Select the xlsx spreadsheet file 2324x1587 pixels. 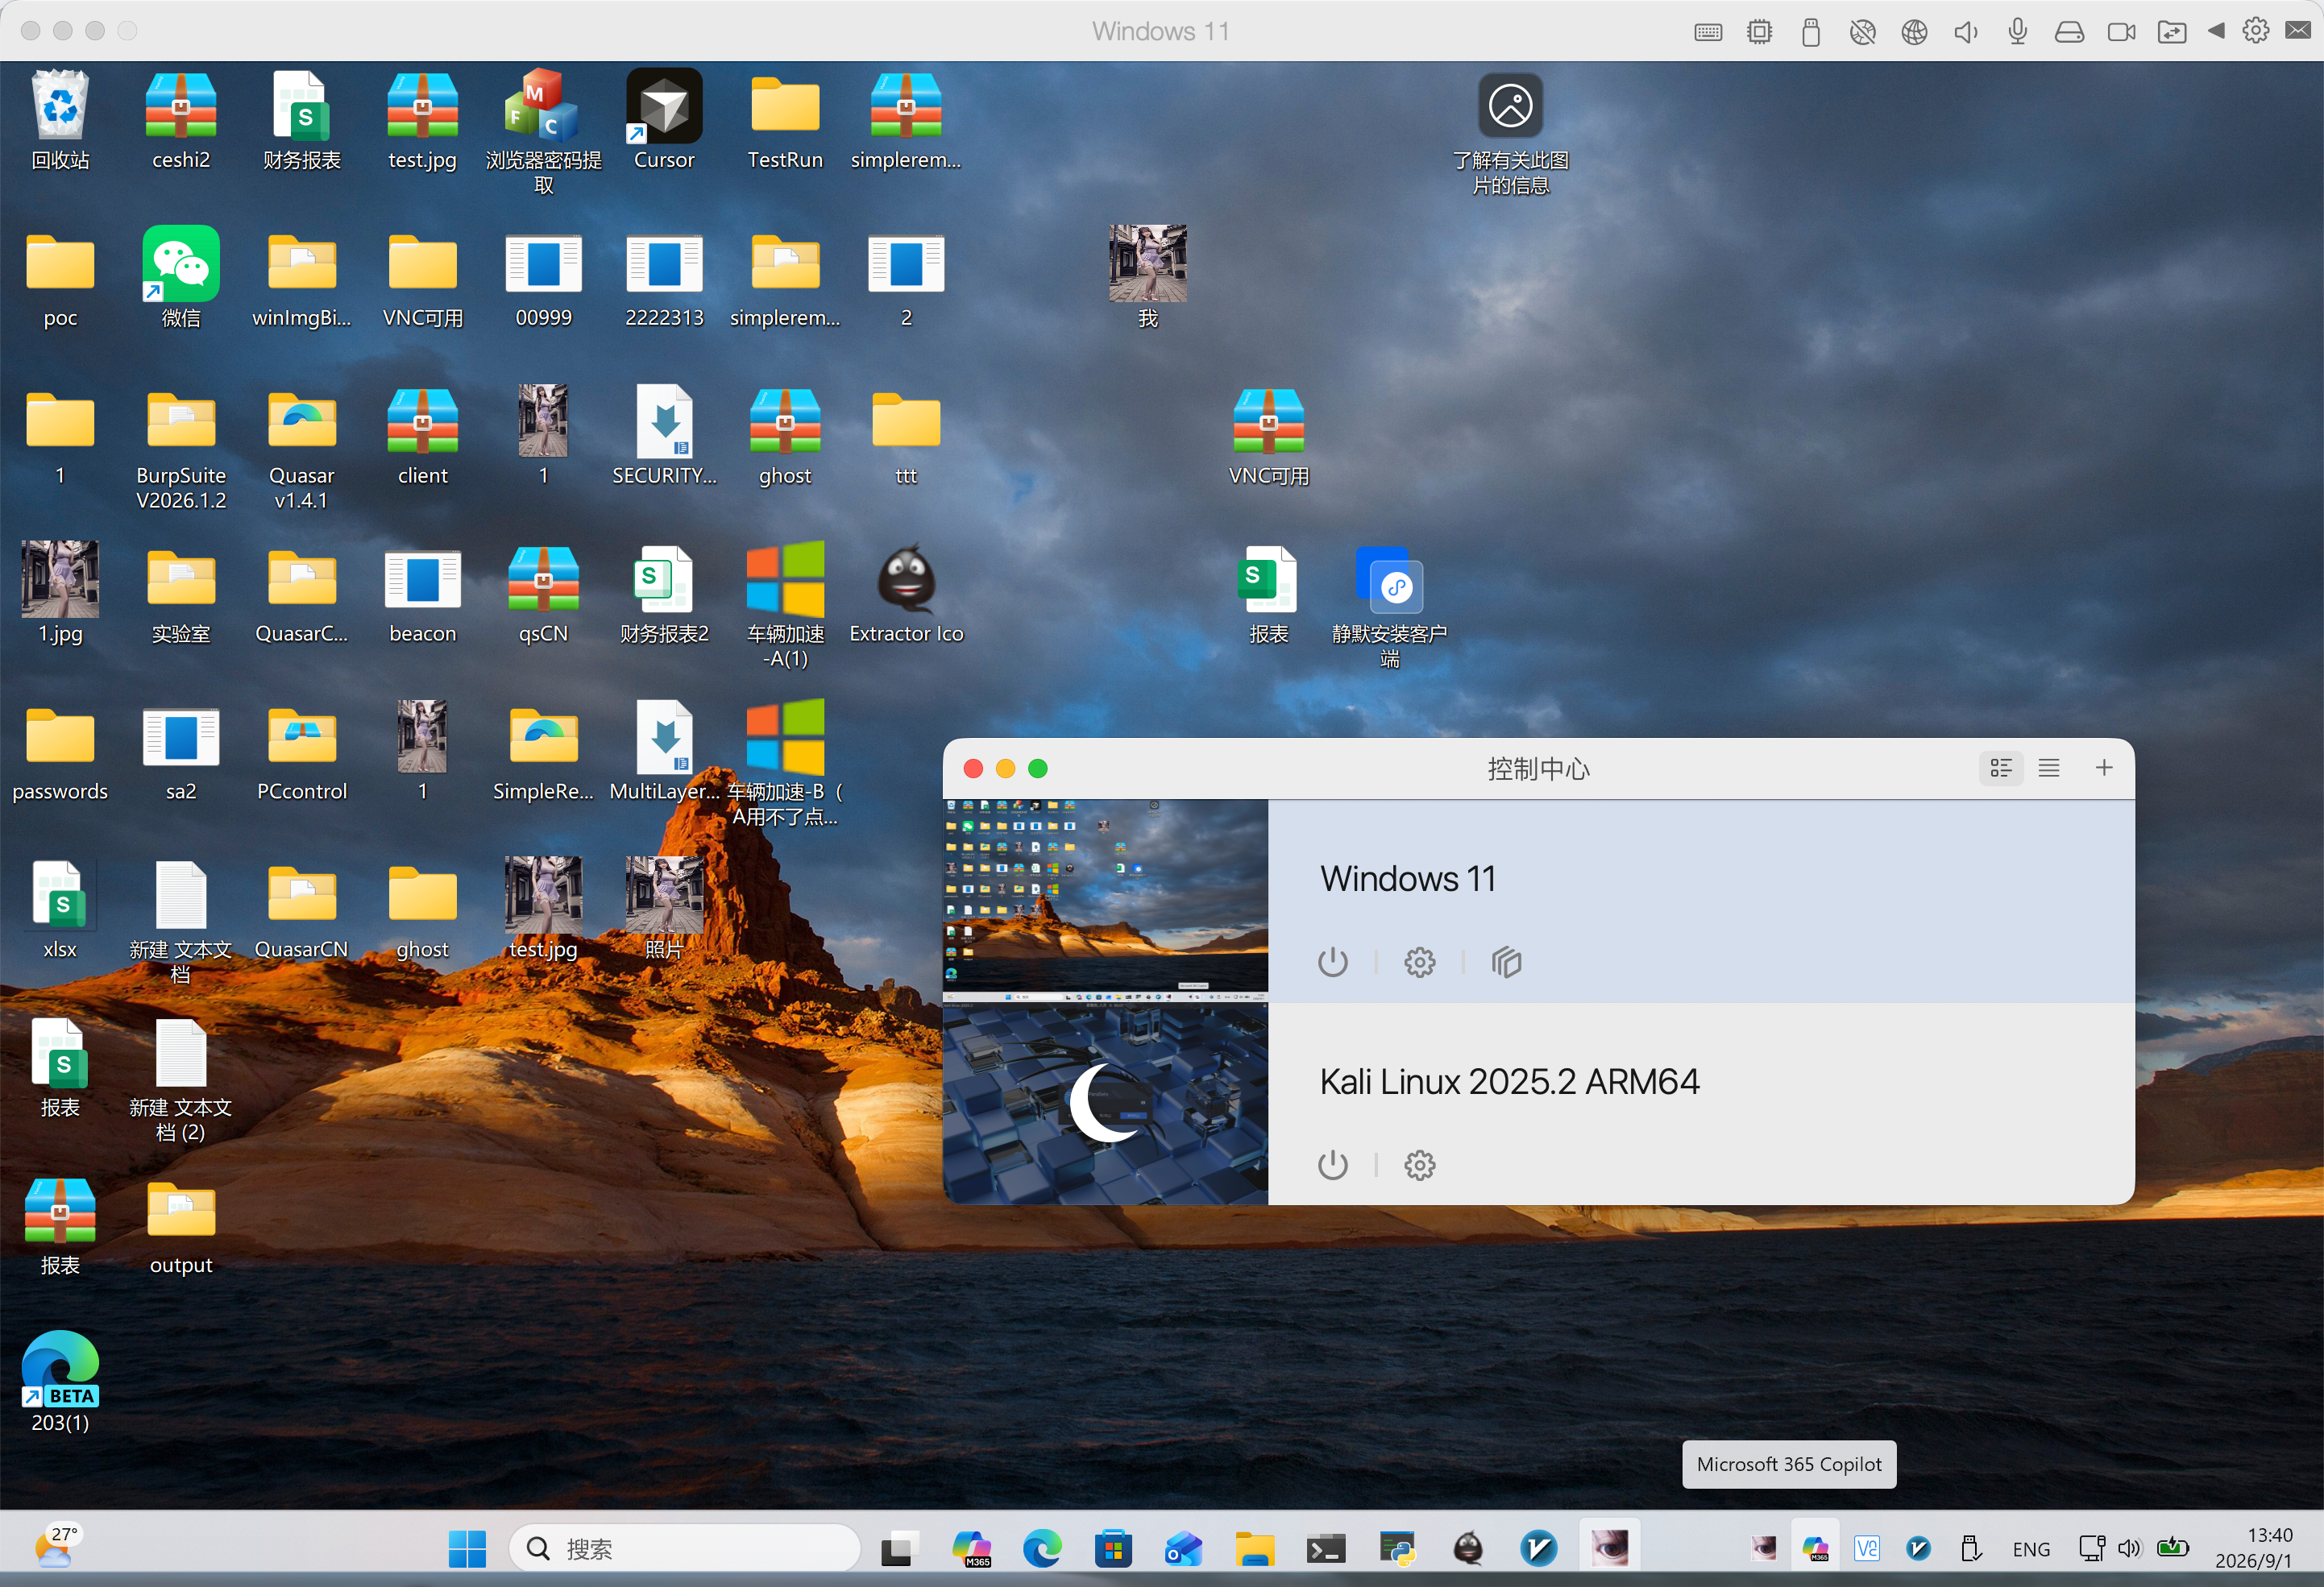coord(60,909)
